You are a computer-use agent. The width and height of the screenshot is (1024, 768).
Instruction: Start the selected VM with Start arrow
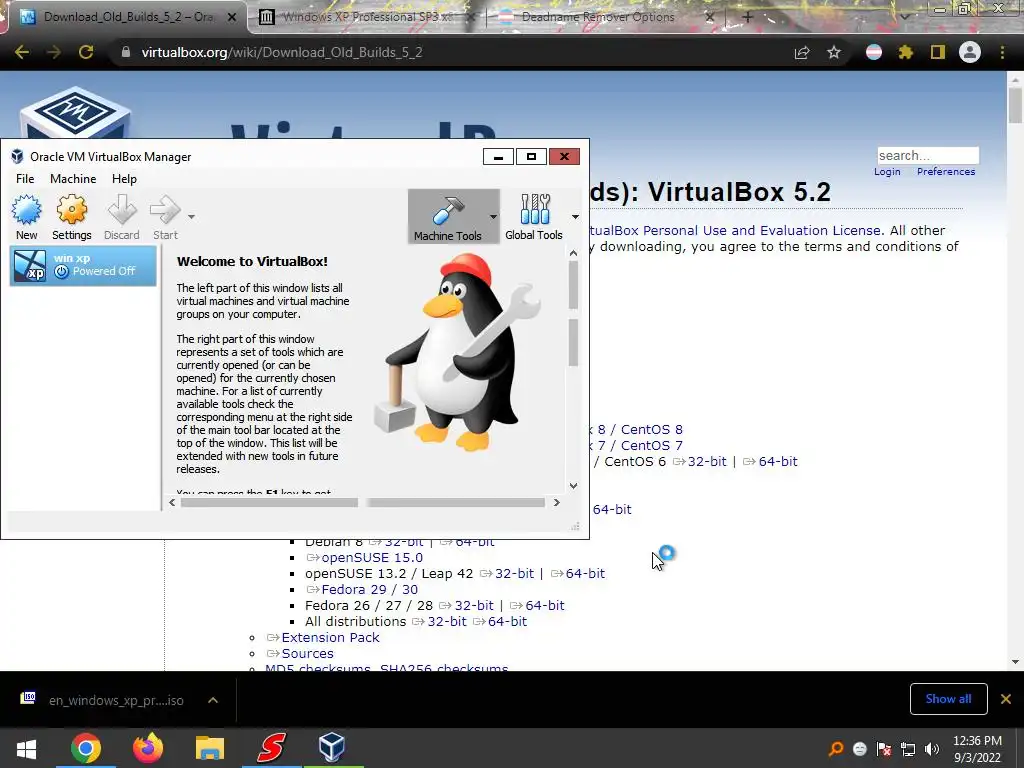[x=165, y=217]
